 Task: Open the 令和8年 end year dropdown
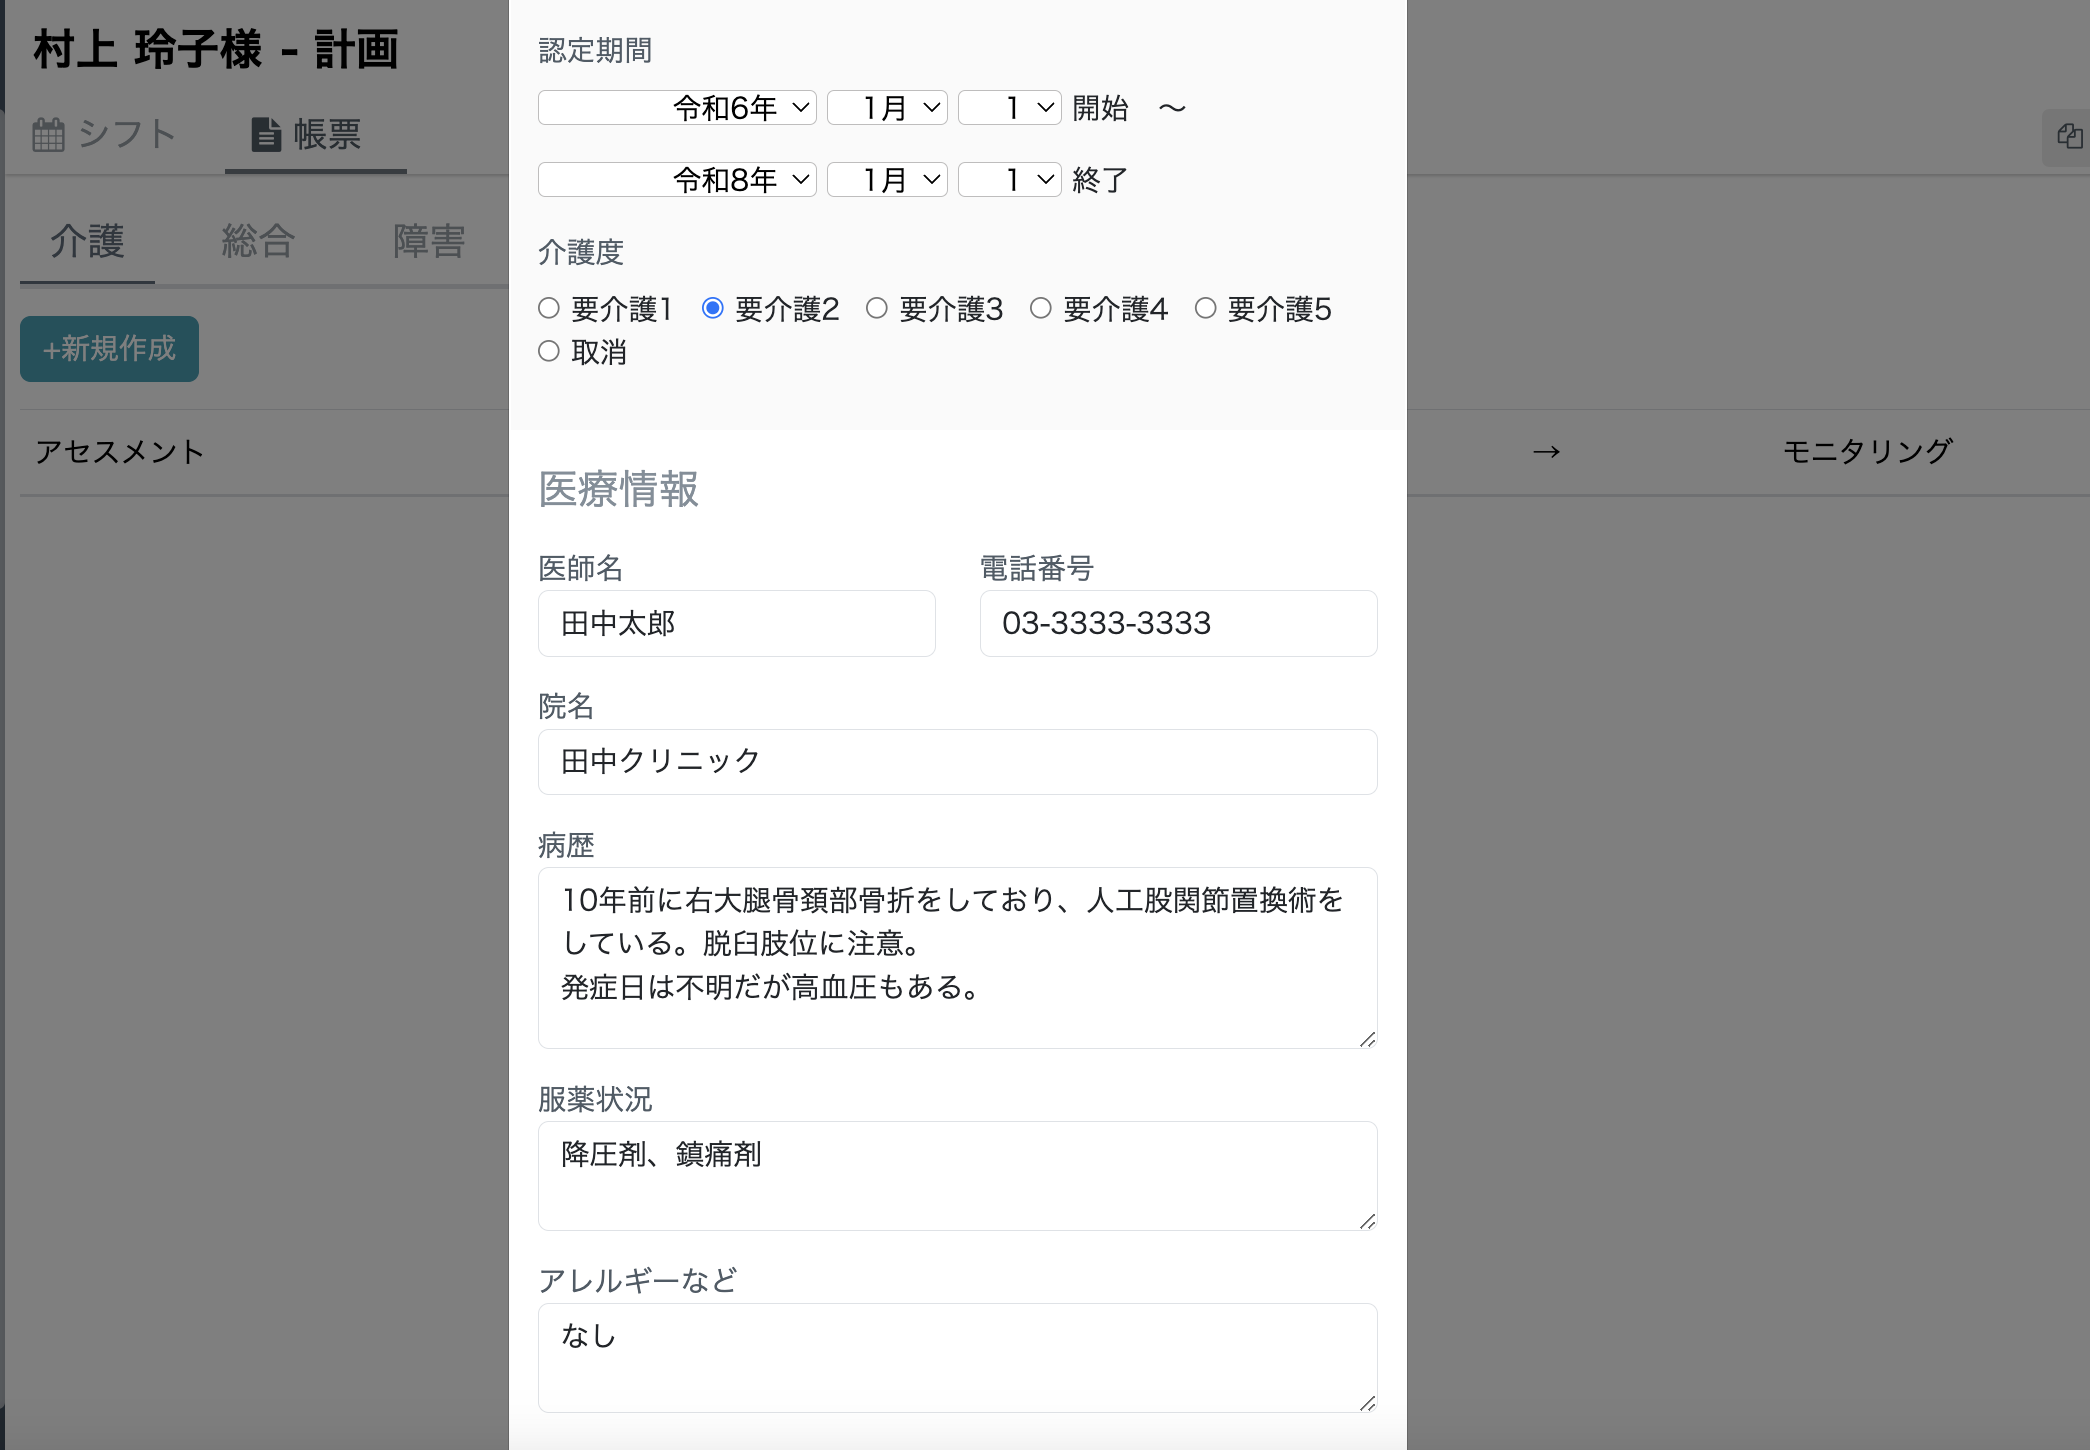(677, 180)
